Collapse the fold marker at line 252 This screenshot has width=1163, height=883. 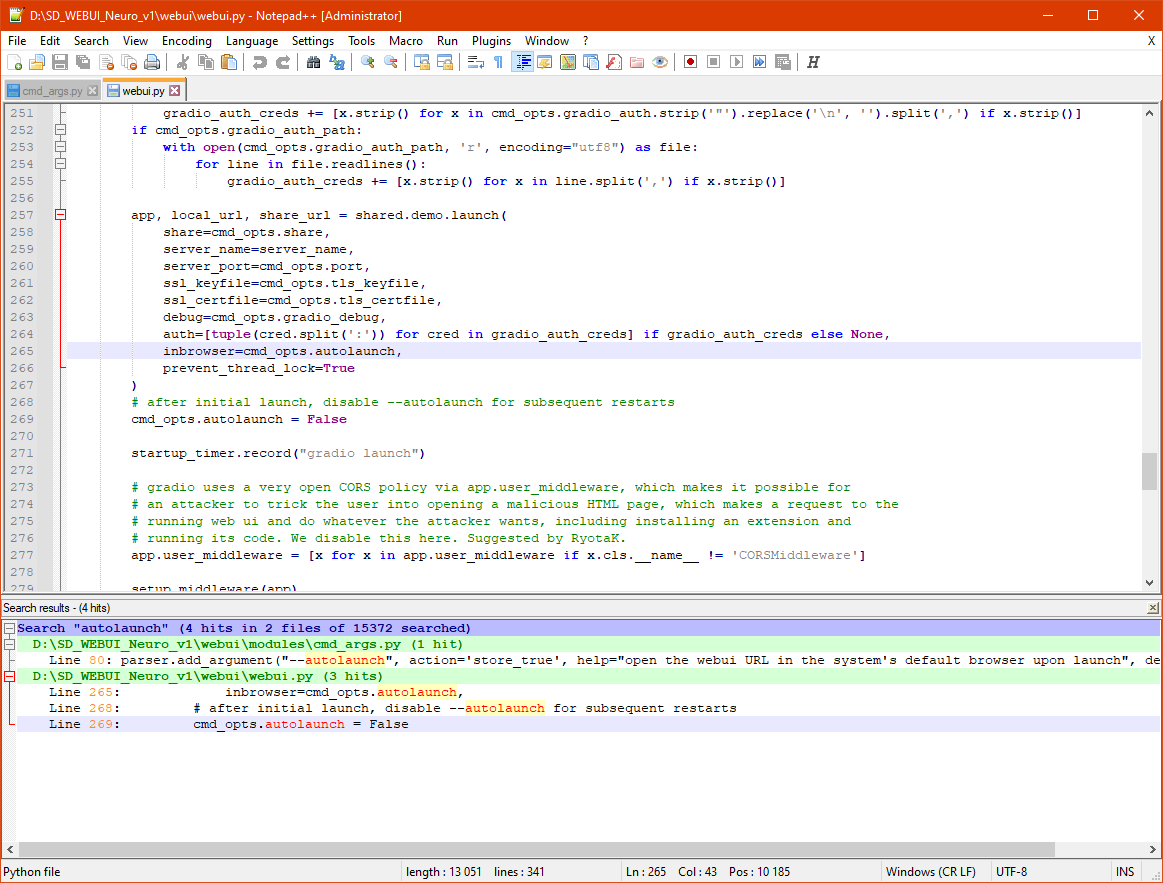point(60,130)
